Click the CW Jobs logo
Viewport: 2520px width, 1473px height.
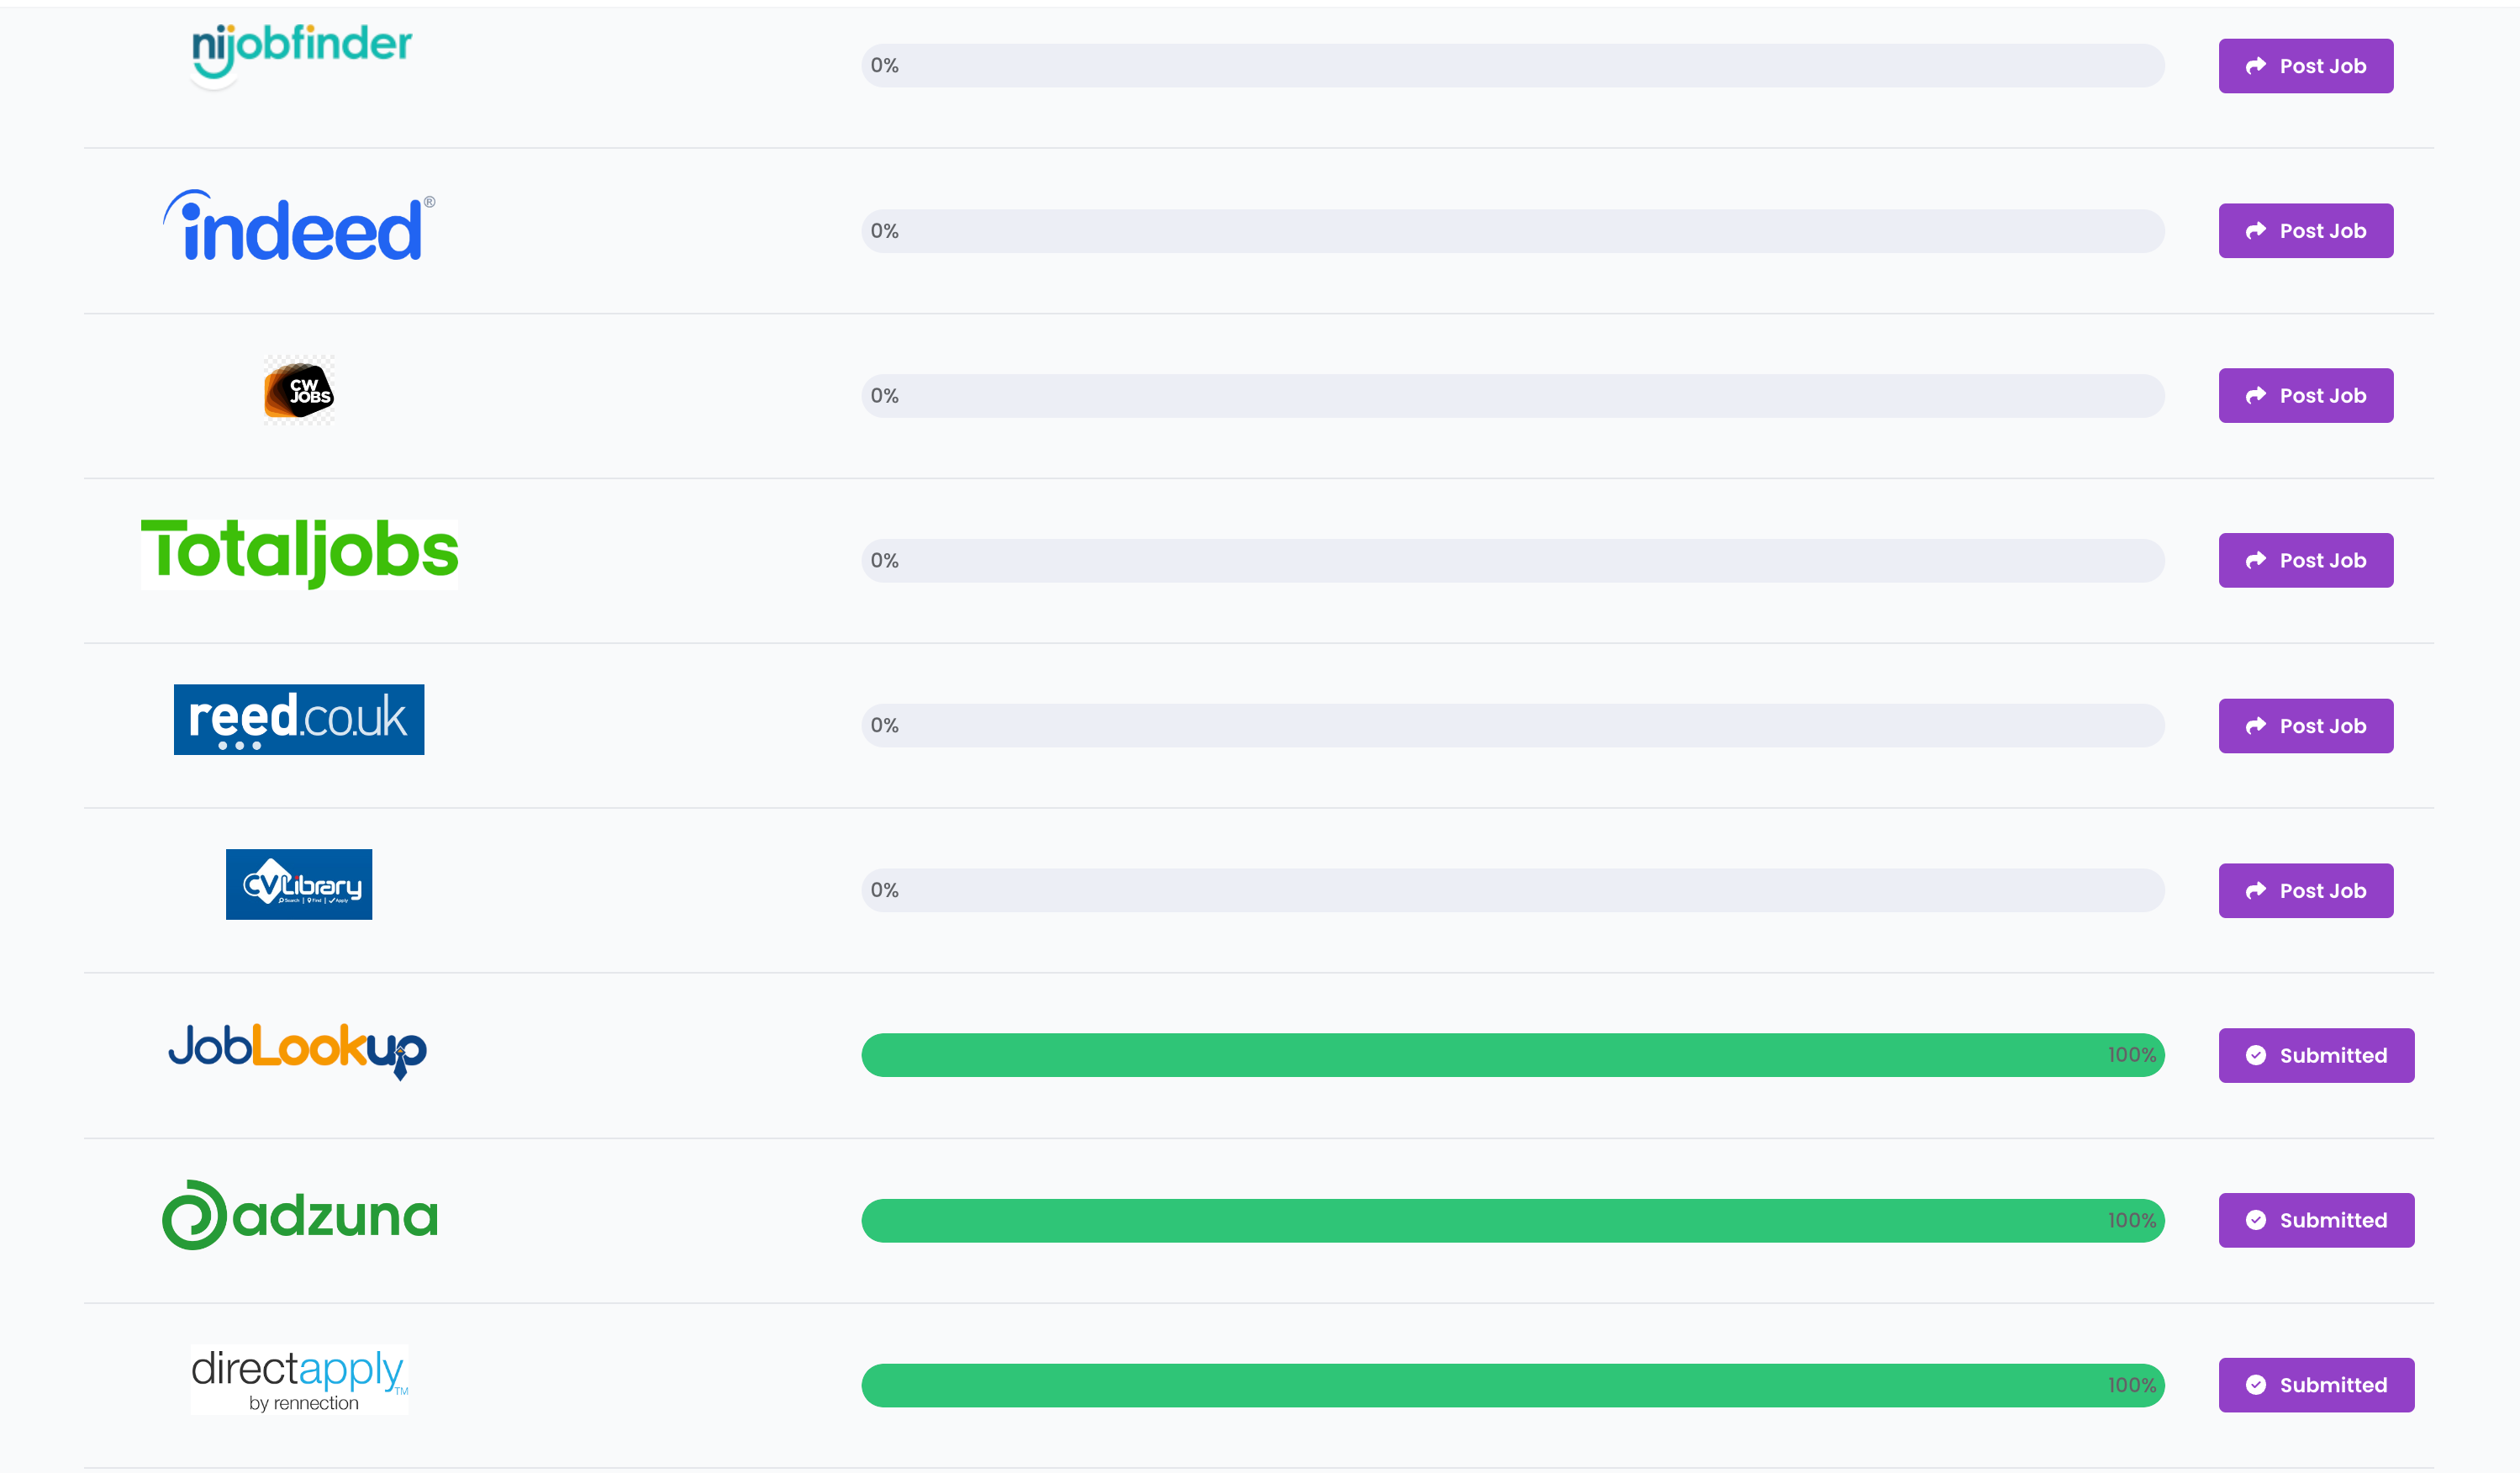(298, 391)
